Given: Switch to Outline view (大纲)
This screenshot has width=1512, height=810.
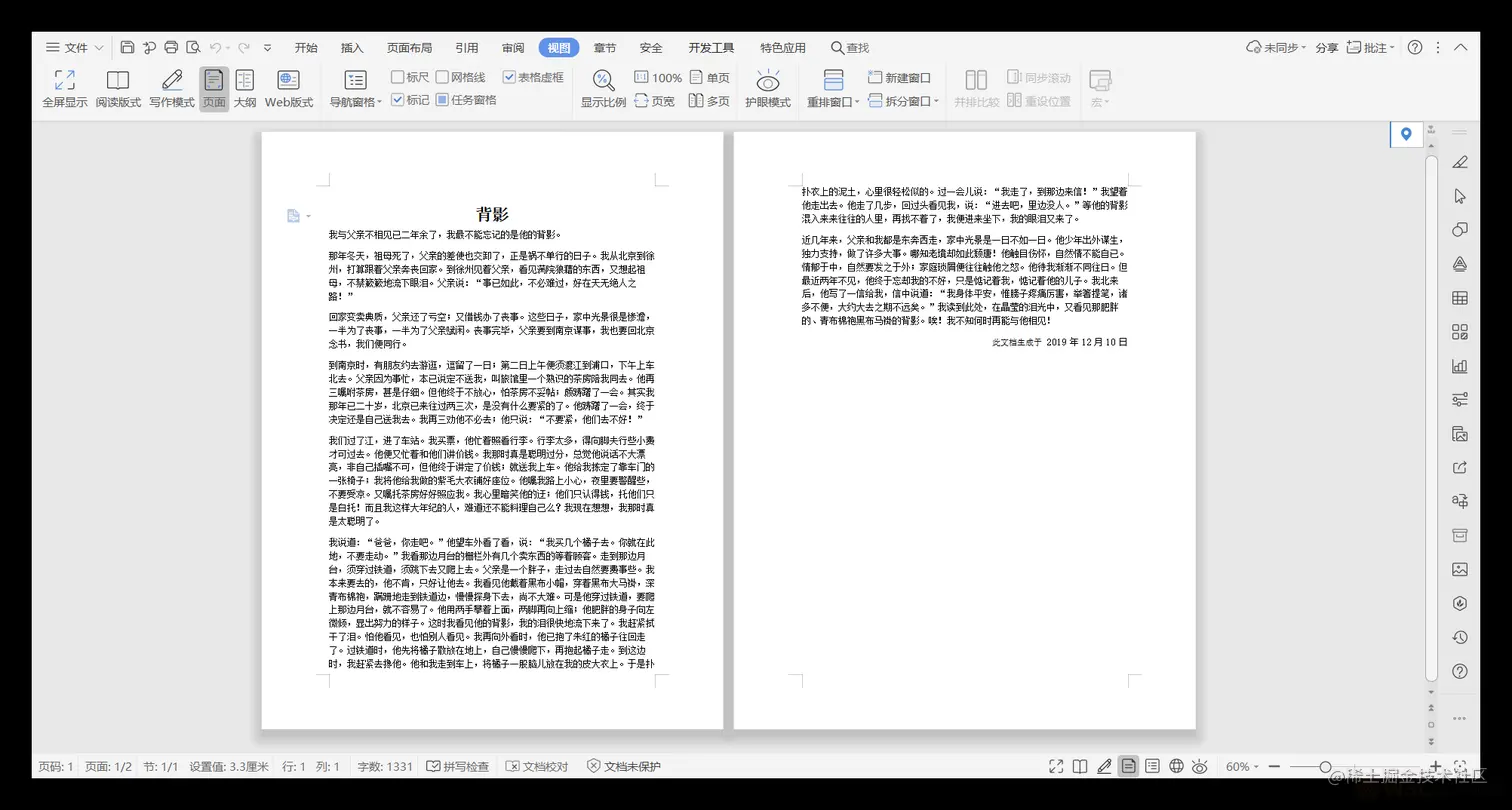Looking at the screenshot, I should (245, 89).
